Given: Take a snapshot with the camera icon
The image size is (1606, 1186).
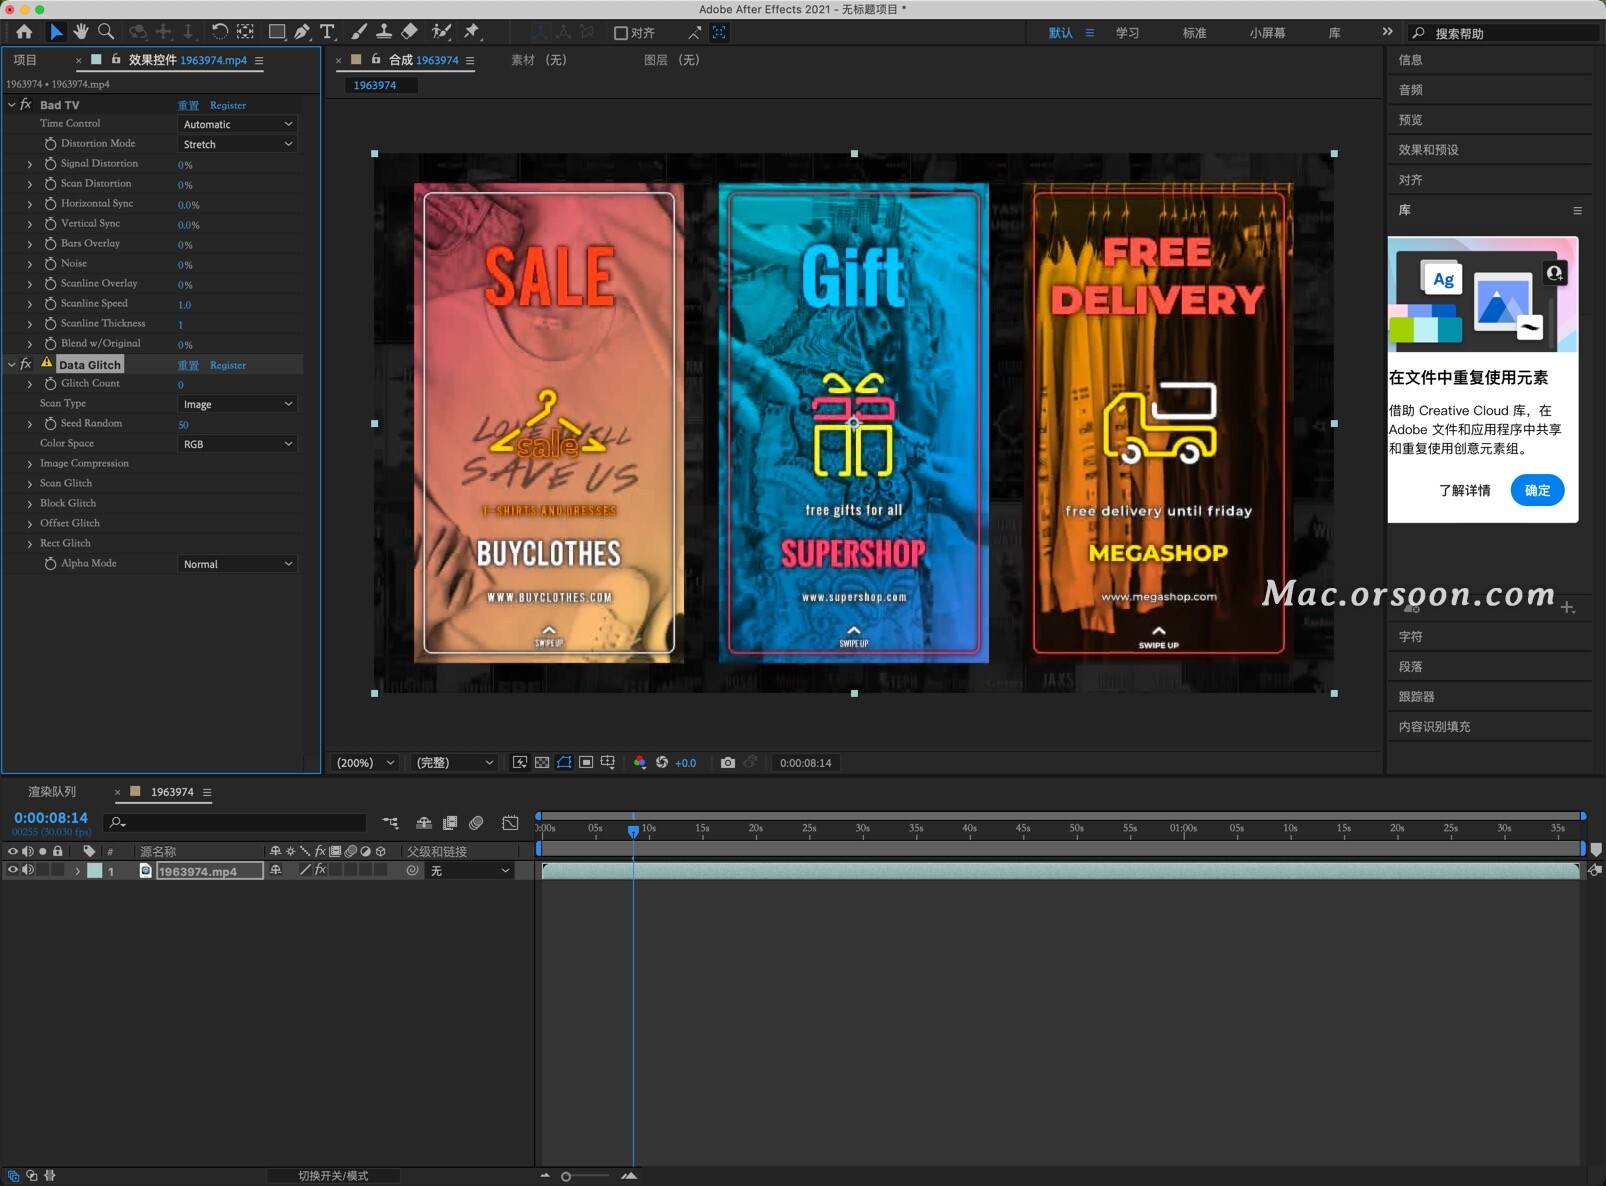Looking at the screenshot, I should click(728, 762).
